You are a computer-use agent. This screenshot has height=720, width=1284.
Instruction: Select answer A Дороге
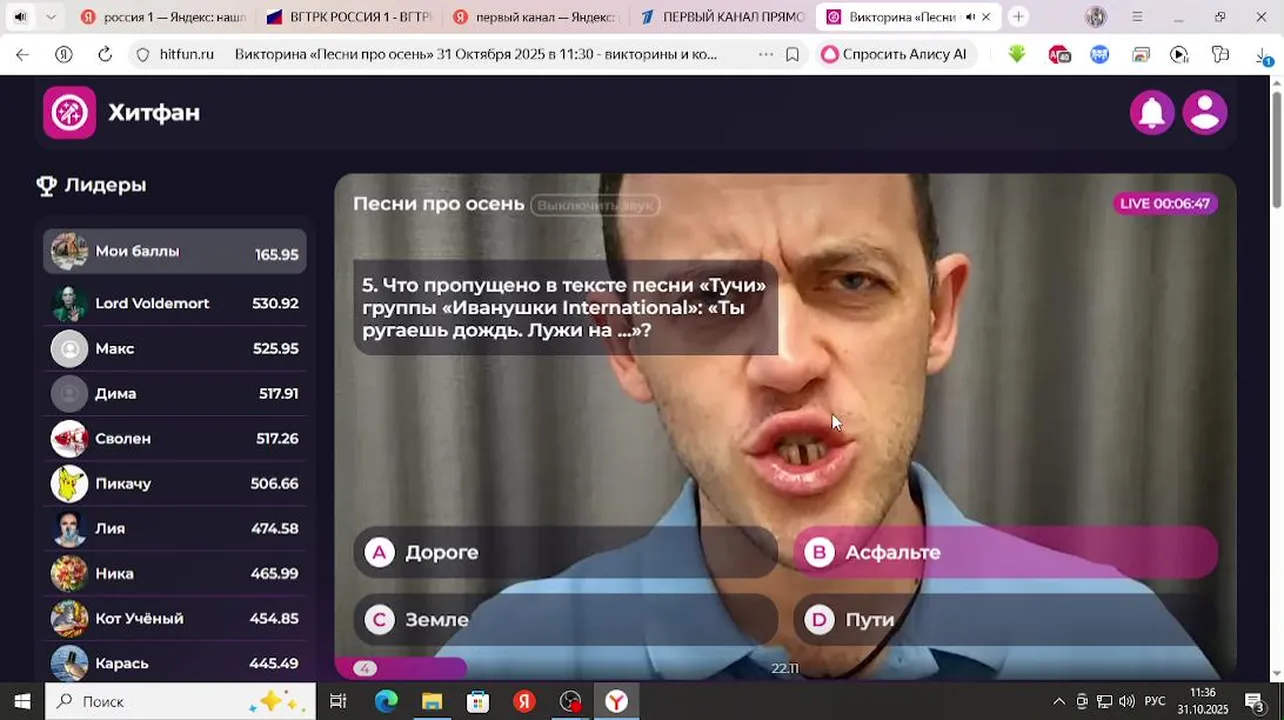tap(565, 553)
